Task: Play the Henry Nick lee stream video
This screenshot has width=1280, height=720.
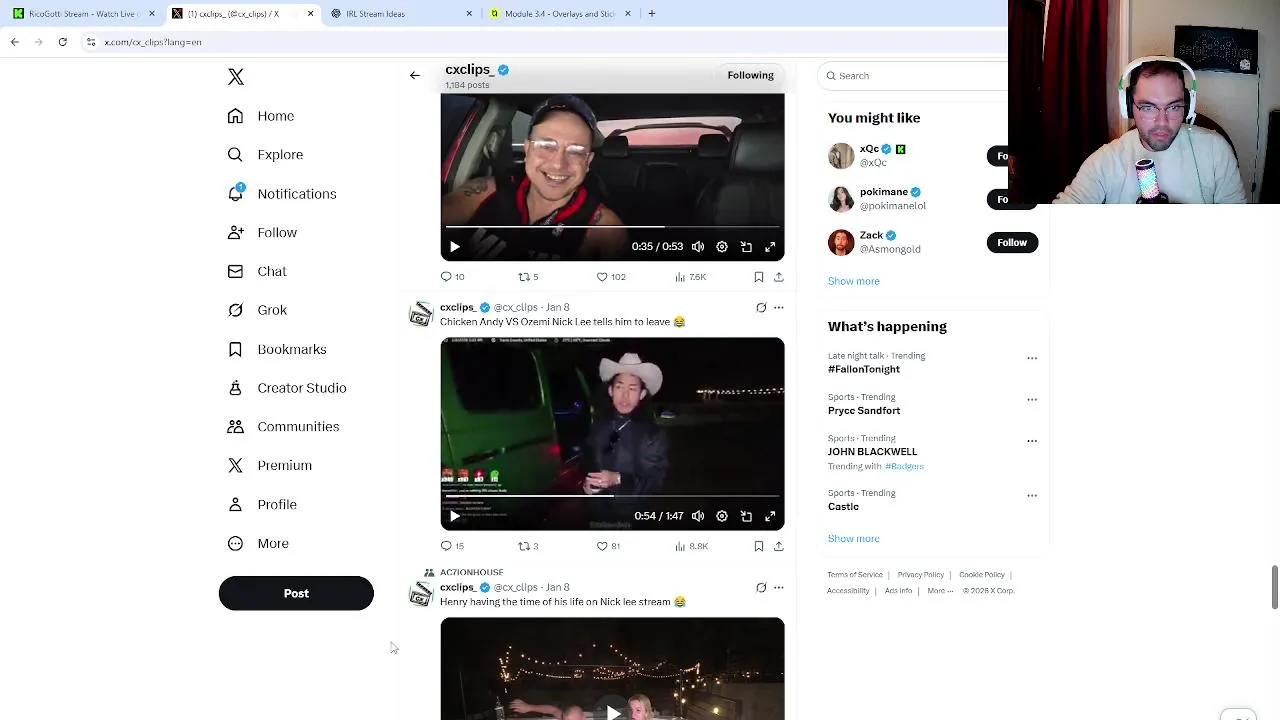Action: (x=612, y=711)
